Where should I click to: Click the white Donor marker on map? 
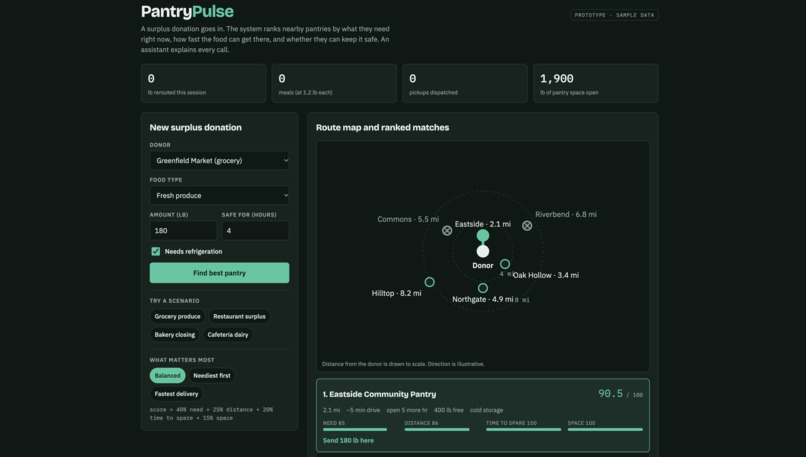(483, 251)
